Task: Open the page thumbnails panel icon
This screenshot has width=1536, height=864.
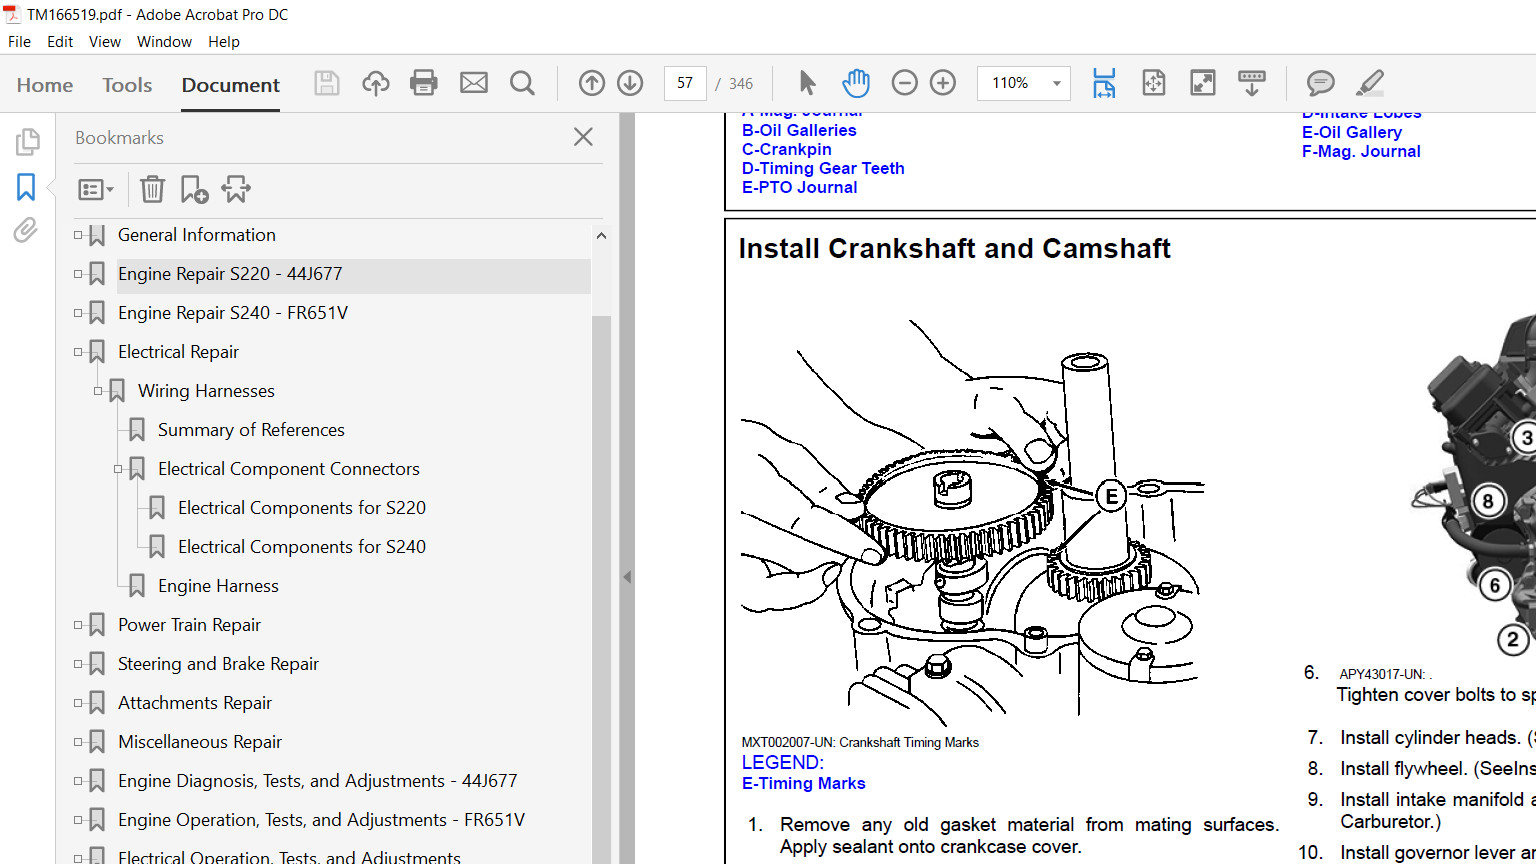Action: pyautogui.click(x=27, y=142)
